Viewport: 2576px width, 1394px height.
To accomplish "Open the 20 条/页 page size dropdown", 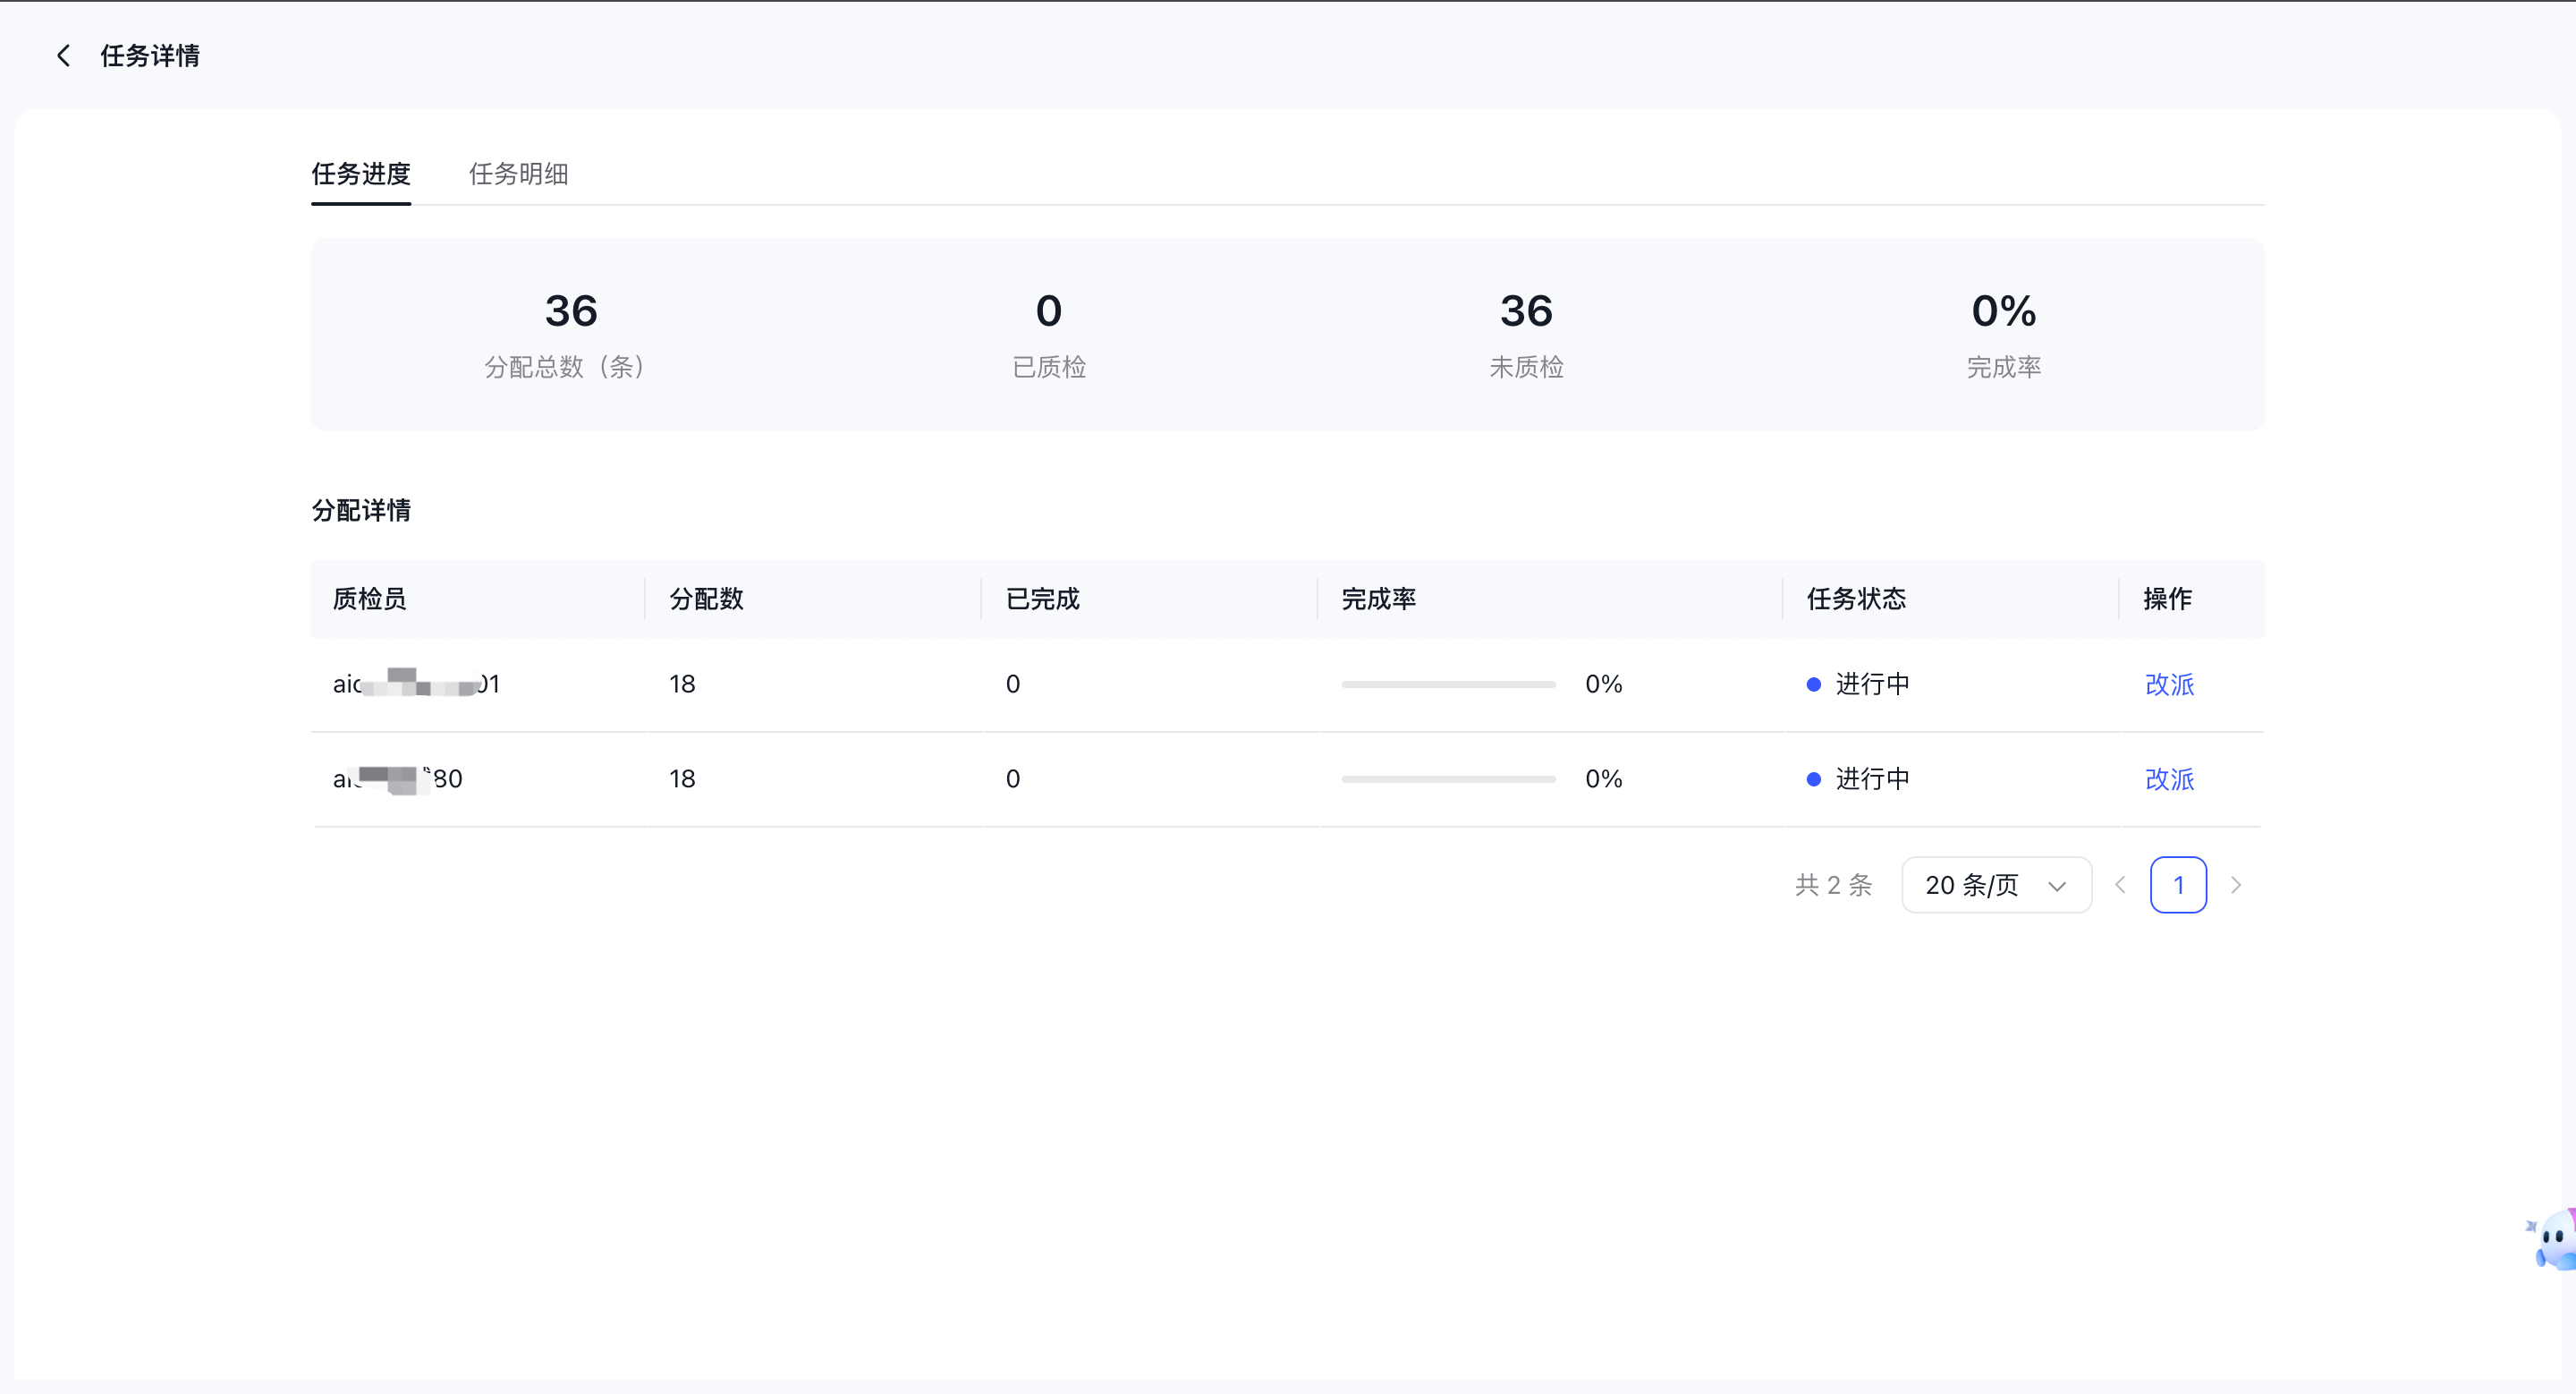I will (1996, 885).
